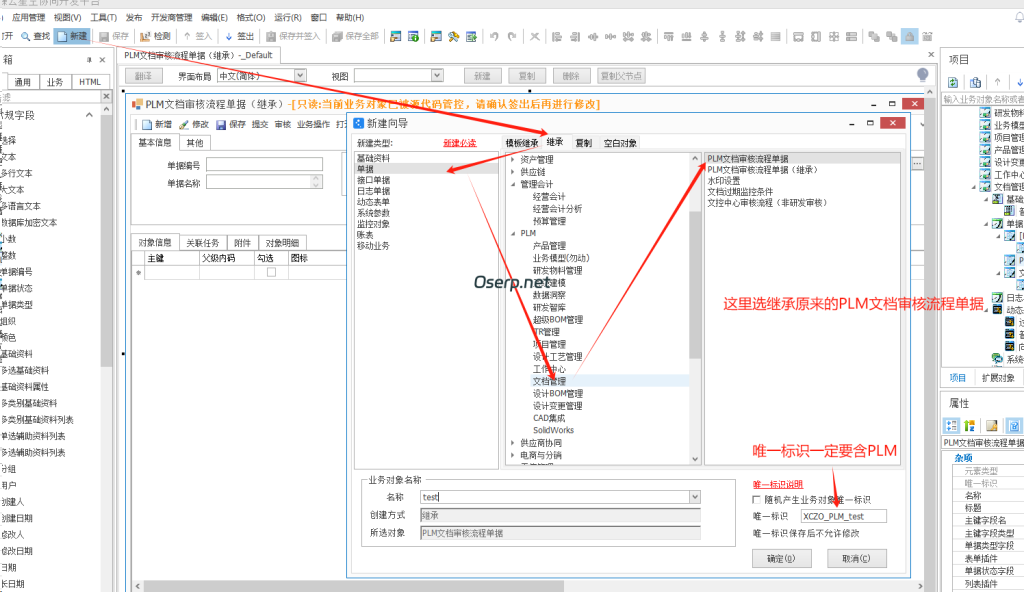The width and height of the screenshot is (1024, 592).
Task: Open the 查找 (Find) tool
Action: point(35,34)
